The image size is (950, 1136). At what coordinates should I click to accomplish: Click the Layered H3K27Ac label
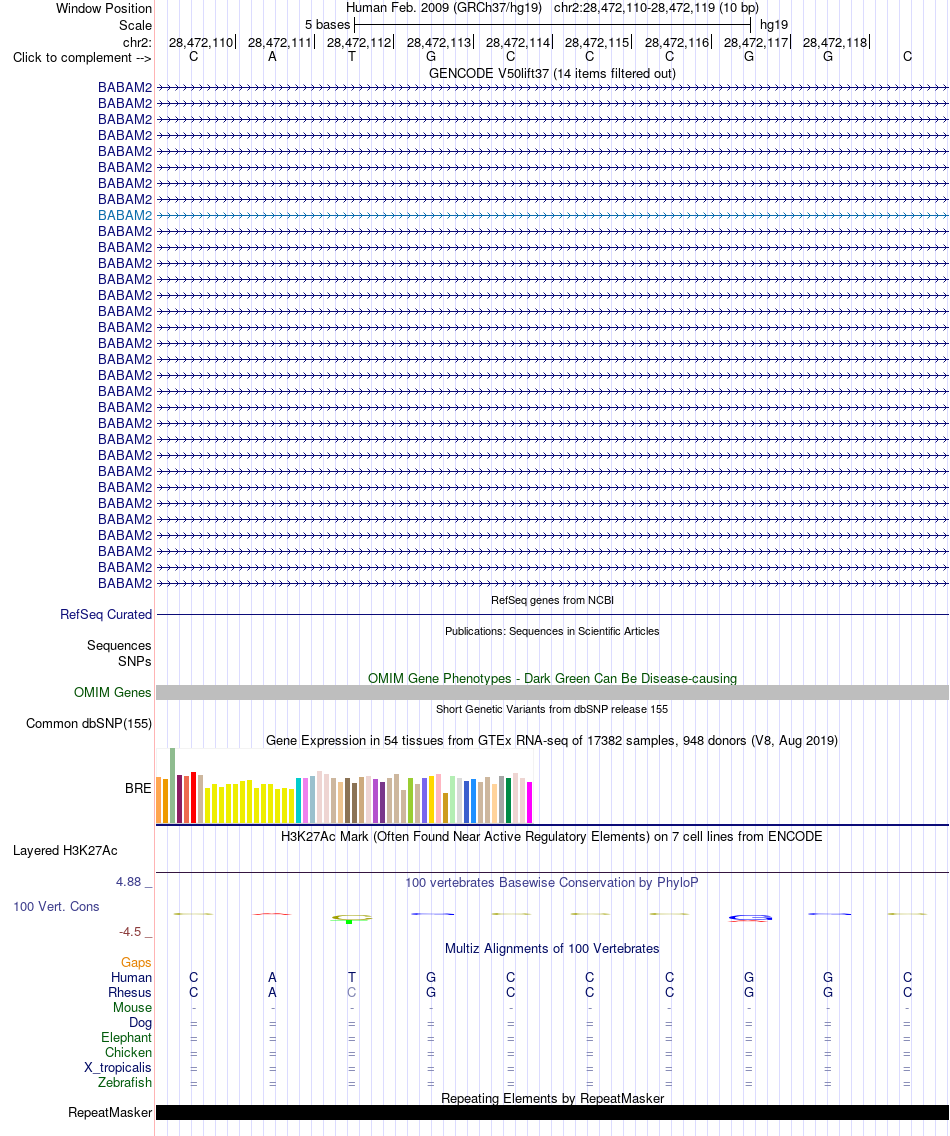pyautogui.click(x=65, y=851)
